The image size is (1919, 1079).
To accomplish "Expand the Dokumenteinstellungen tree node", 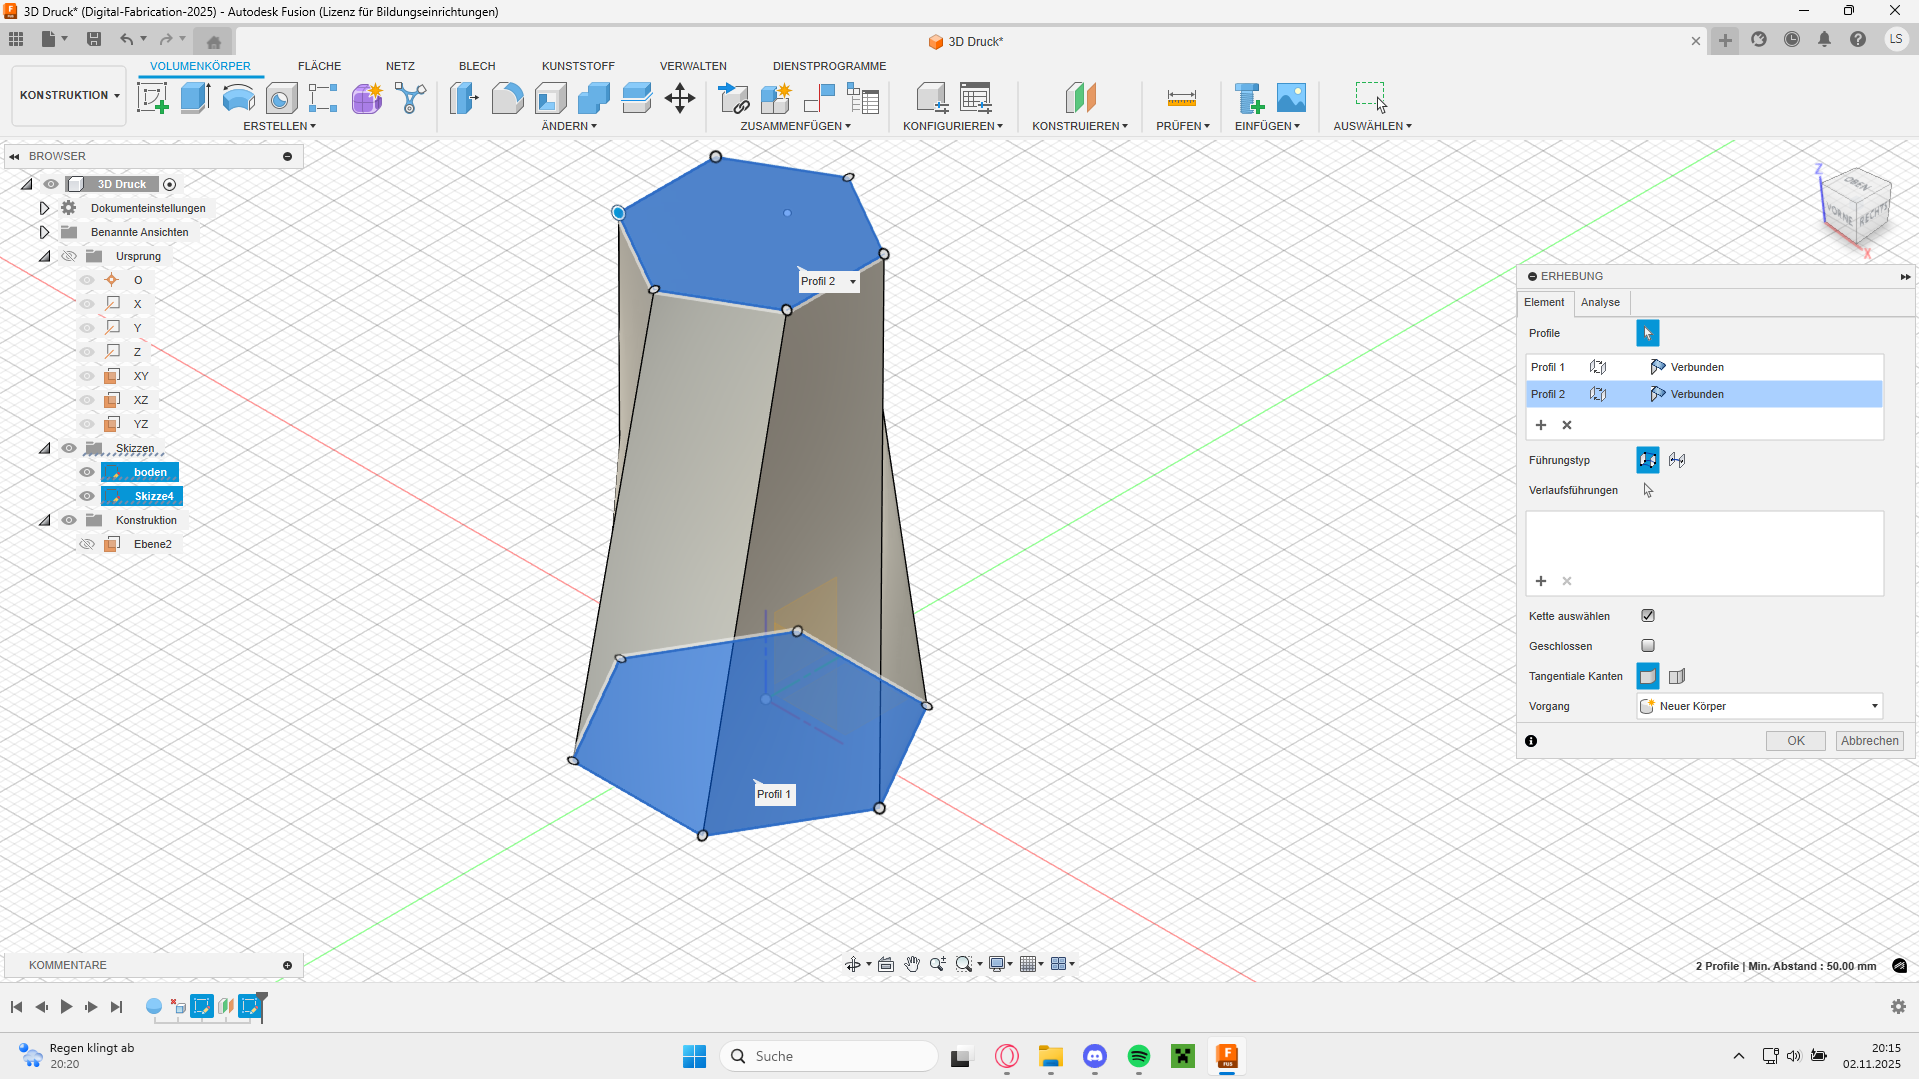I will pyautogui.click(x=44, y=208).
